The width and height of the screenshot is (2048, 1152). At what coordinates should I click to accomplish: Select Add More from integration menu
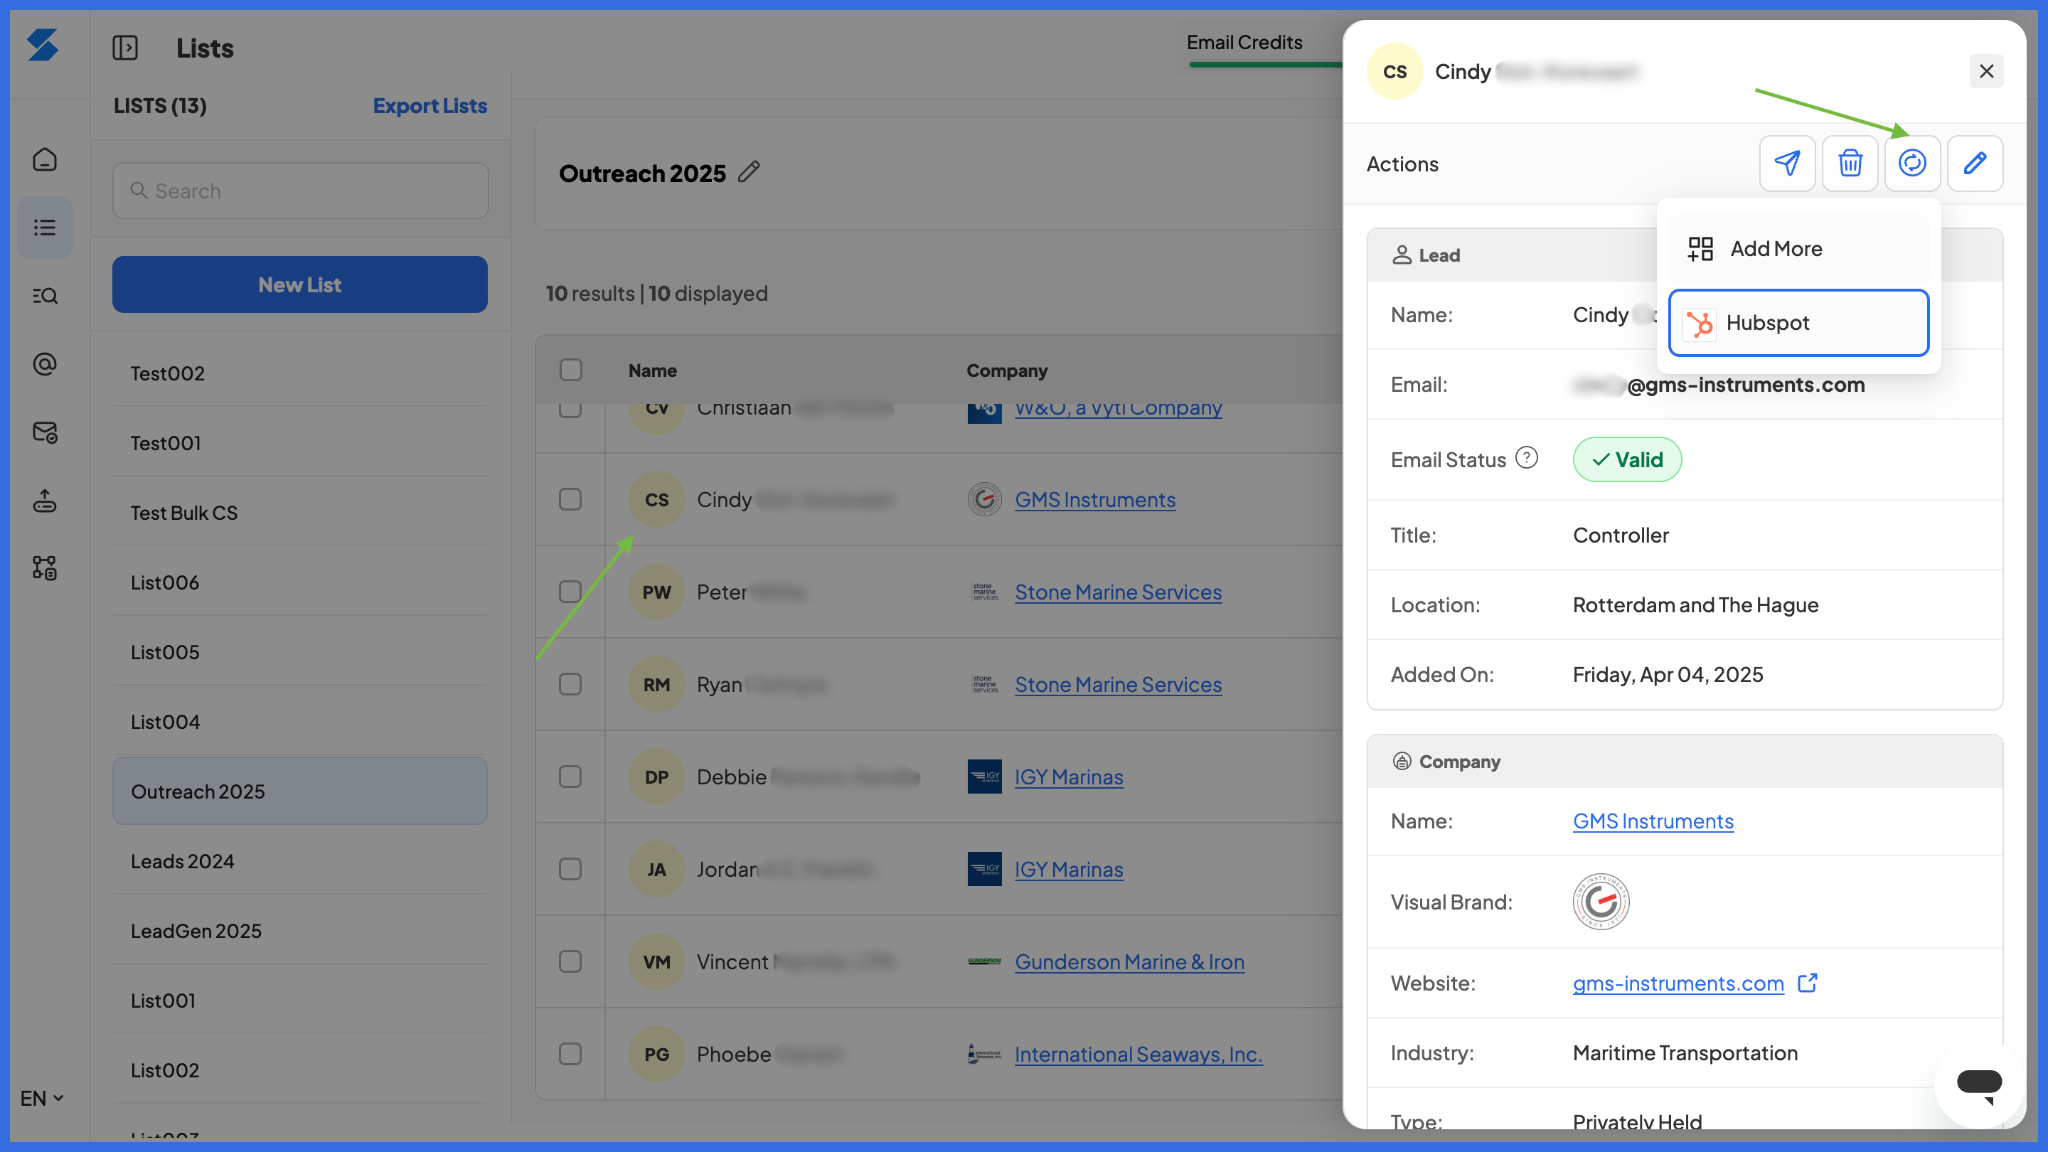point(1798,248)
